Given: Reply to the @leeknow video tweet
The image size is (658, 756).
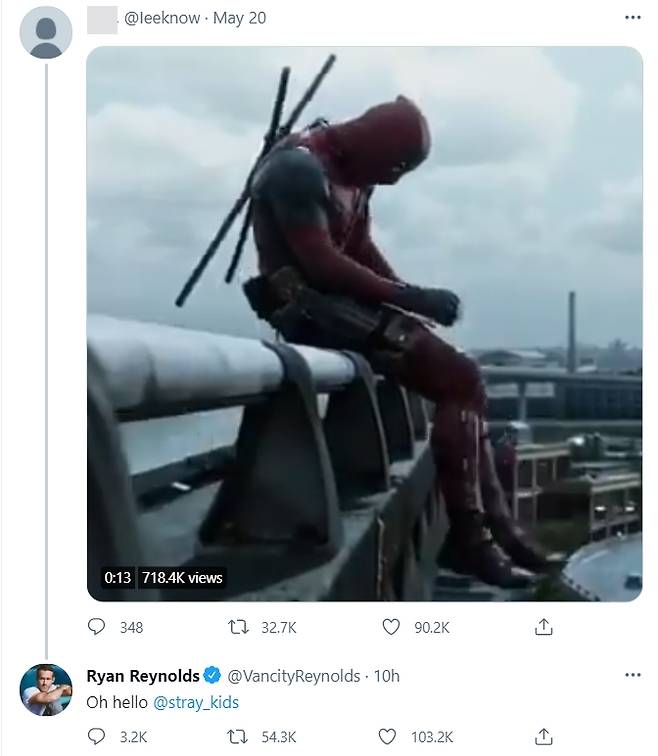Looking at the screenshot, I should pyautogui.click(x=97, y=627).
